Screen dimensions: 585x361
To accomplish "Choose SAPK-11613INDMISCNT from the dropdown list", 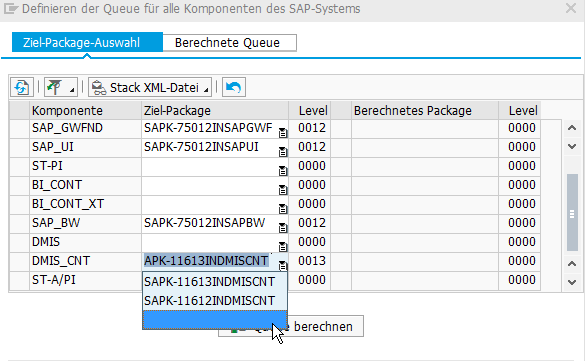I will tap(215, 282).
